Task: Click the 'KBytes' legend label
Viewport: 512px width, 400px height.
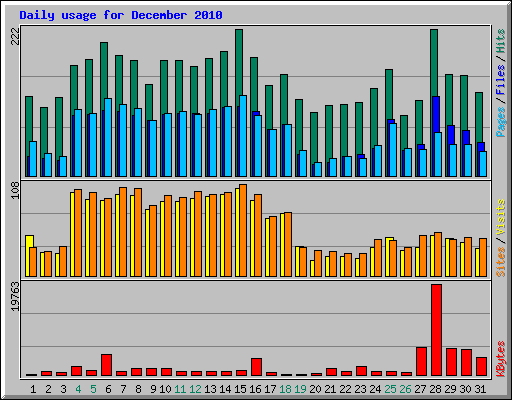Action: pyautogui.click(x=500, y=359)
